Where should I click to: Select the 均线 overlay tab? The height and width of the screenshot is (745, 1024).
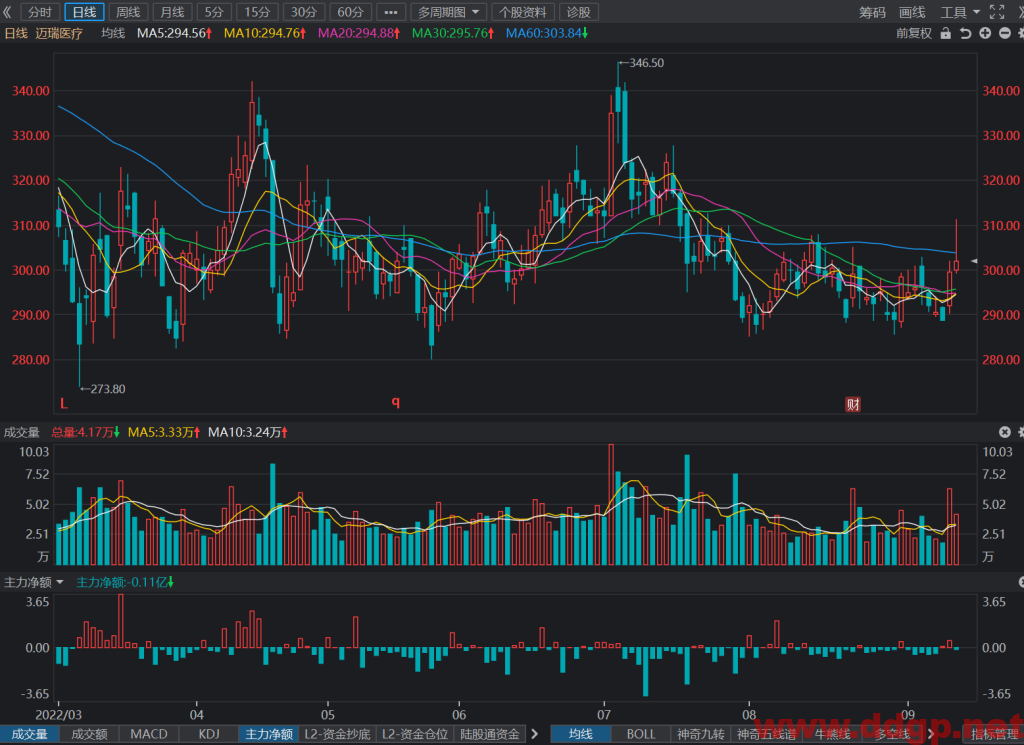581,734
